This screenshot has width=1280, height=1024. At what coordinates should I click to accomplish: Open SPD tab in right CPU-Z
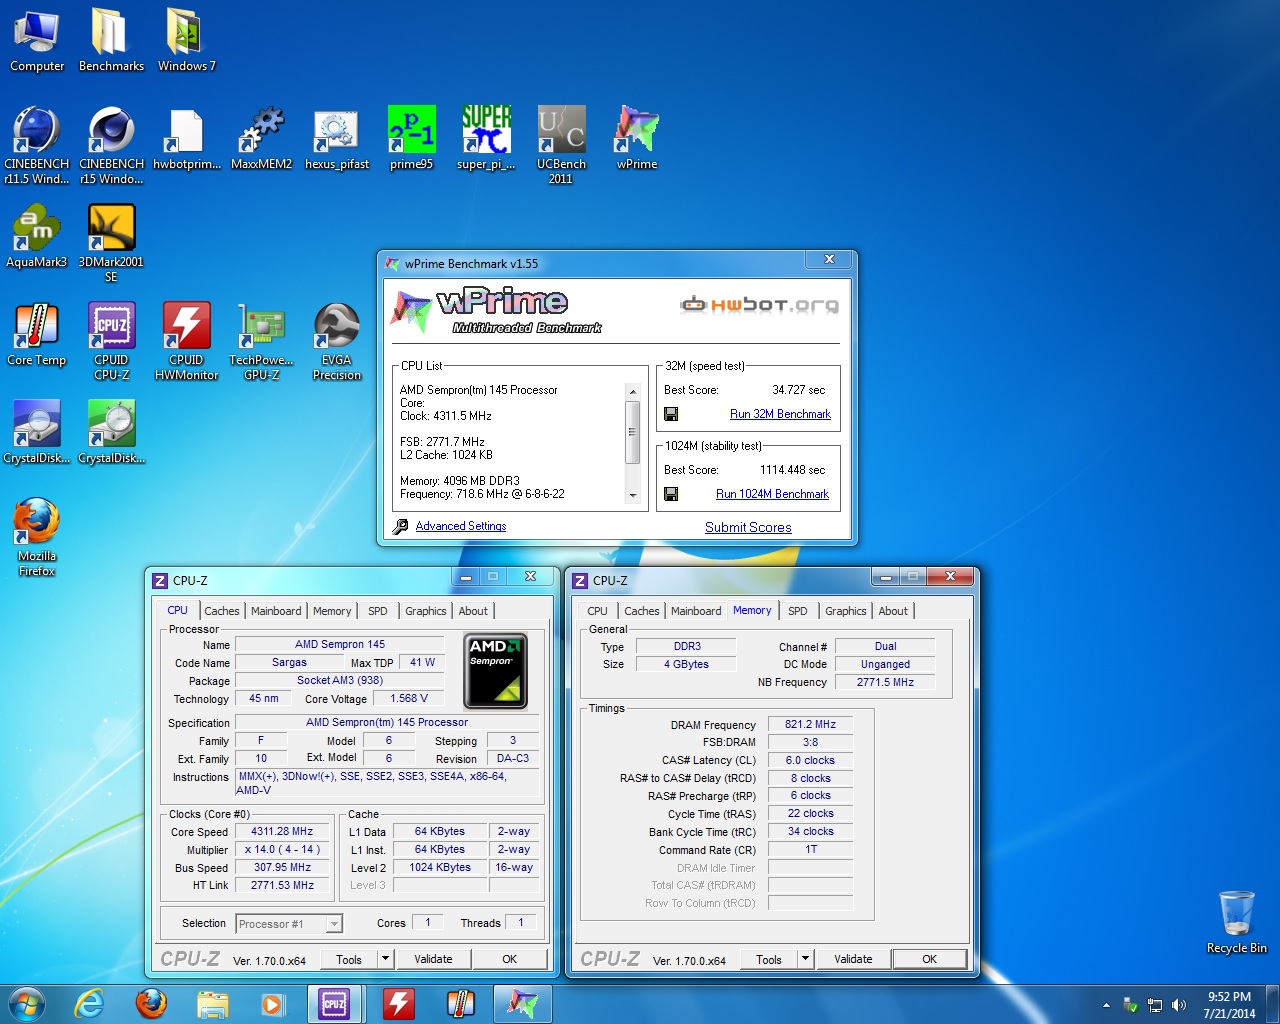point(797,611)
